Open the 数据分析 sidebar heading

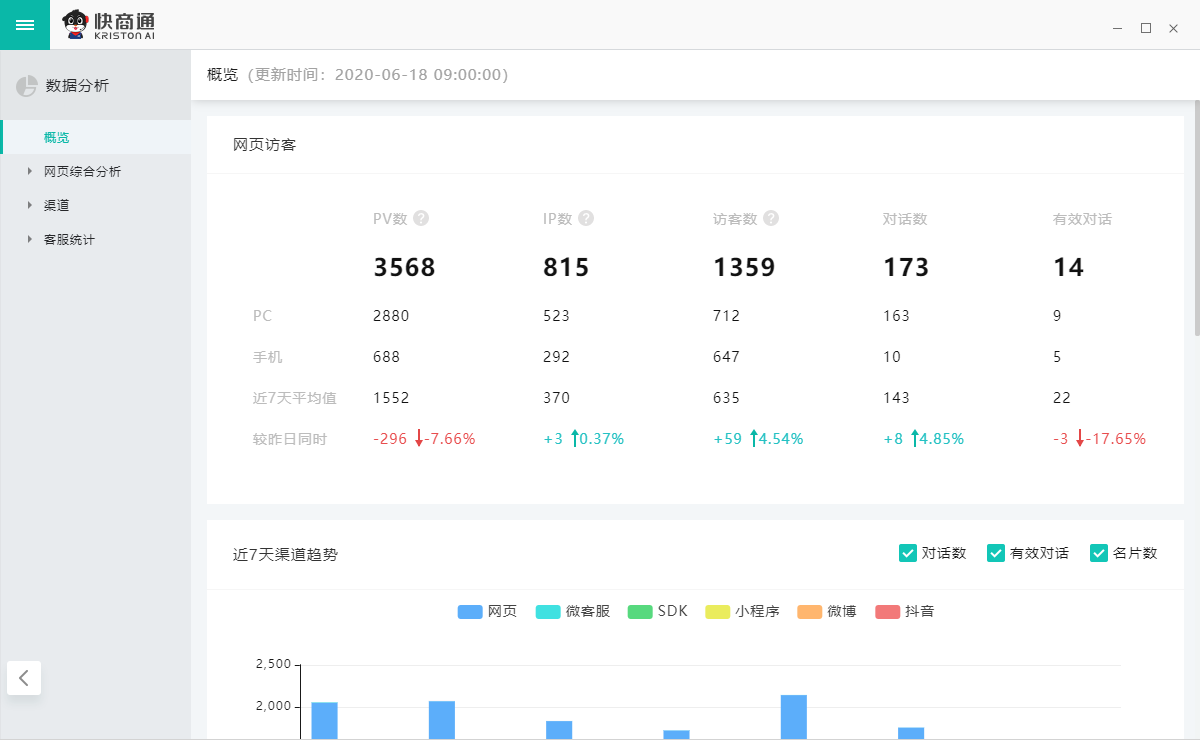point(77,86)
